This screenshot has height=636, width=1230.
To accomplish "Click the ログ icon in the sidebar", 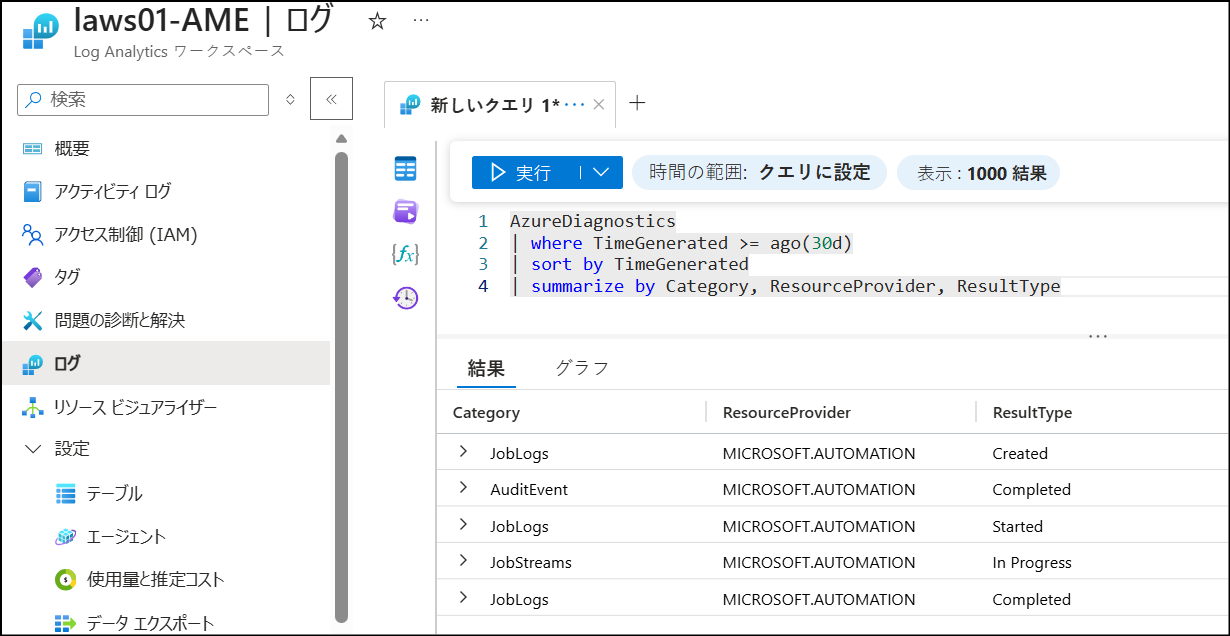I will tap(33, 364).
